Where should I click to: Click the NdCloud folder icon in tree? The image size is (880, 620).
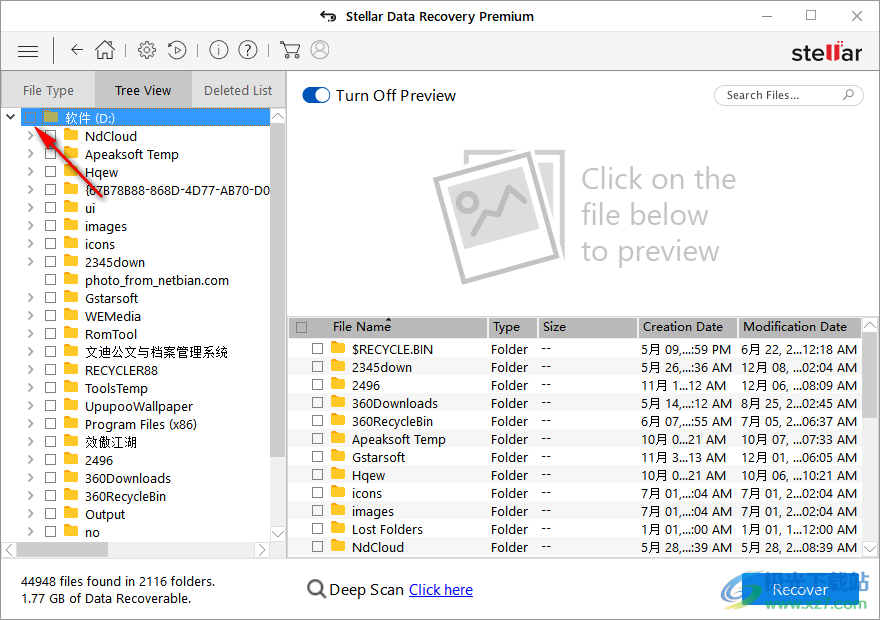coord(71,135)
